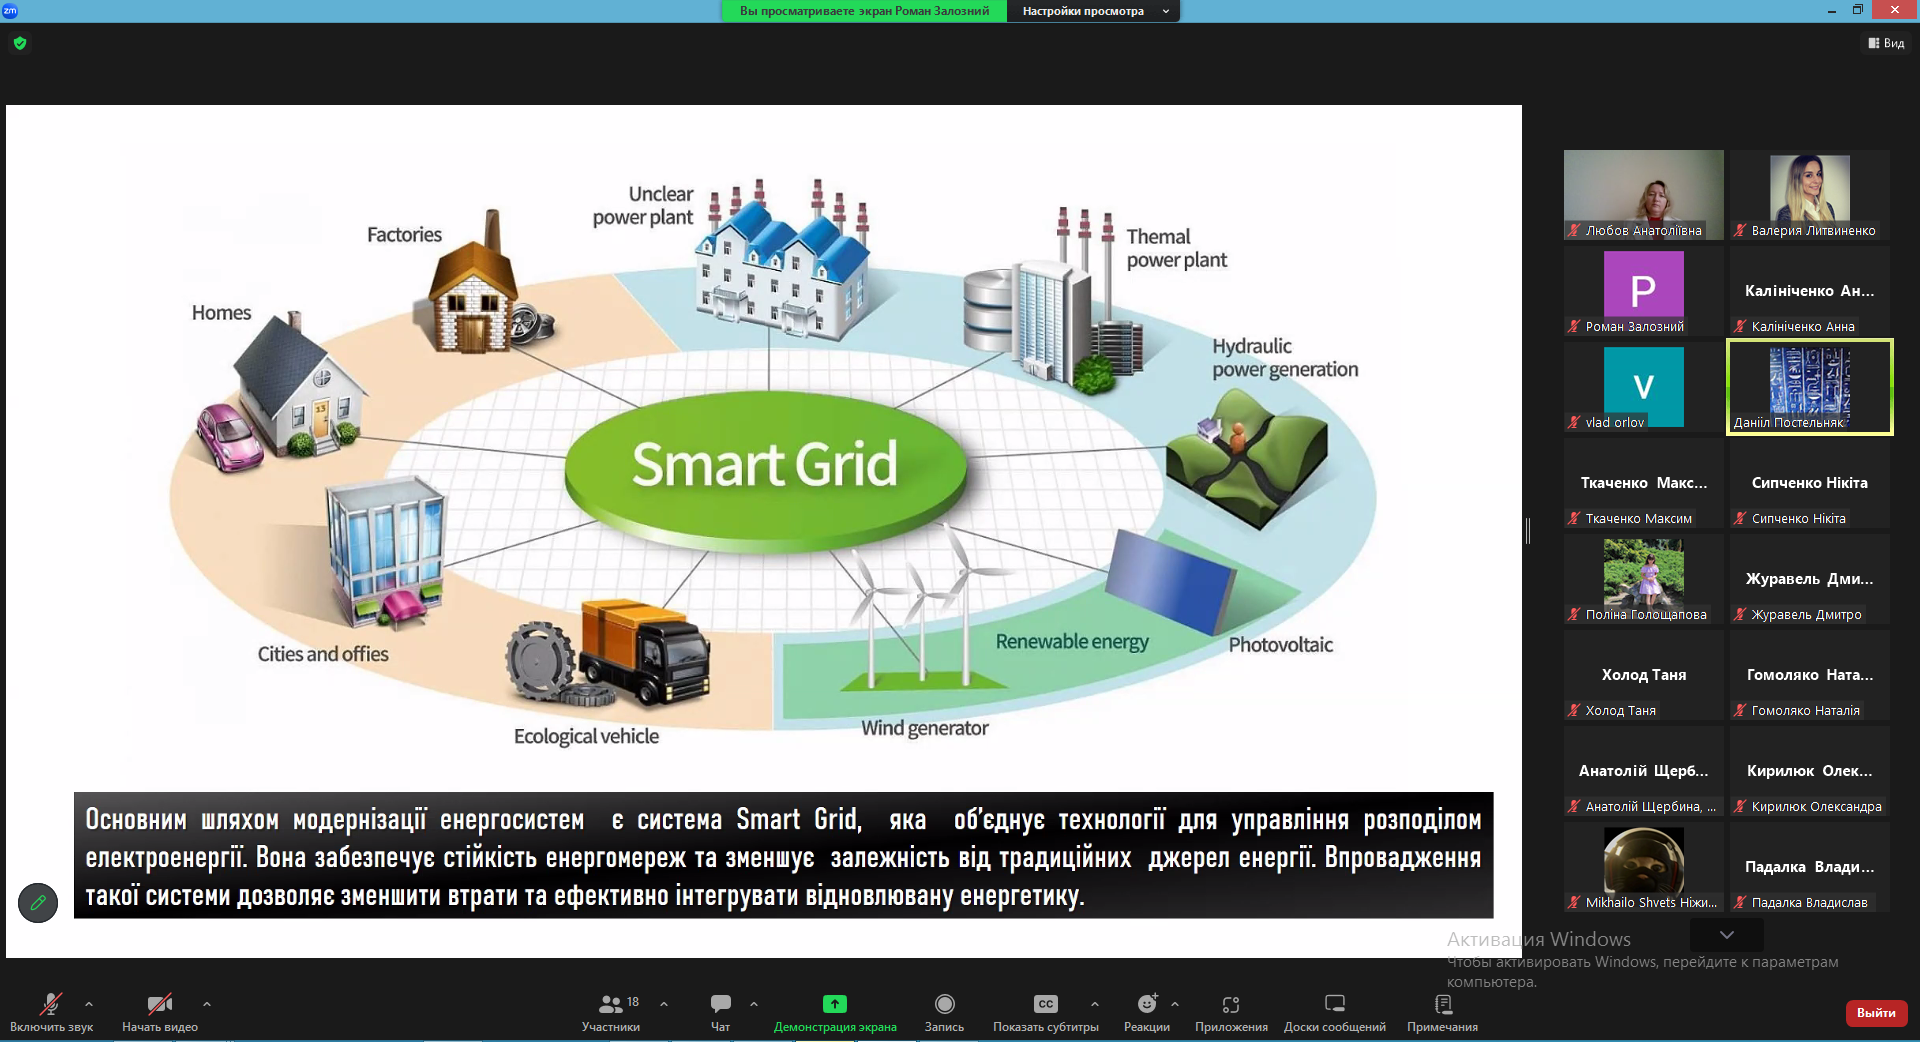1920x1042 pixels.
Task: Open the Участники participants panel
Action: pyautogui.click(x=611, y=1012)
